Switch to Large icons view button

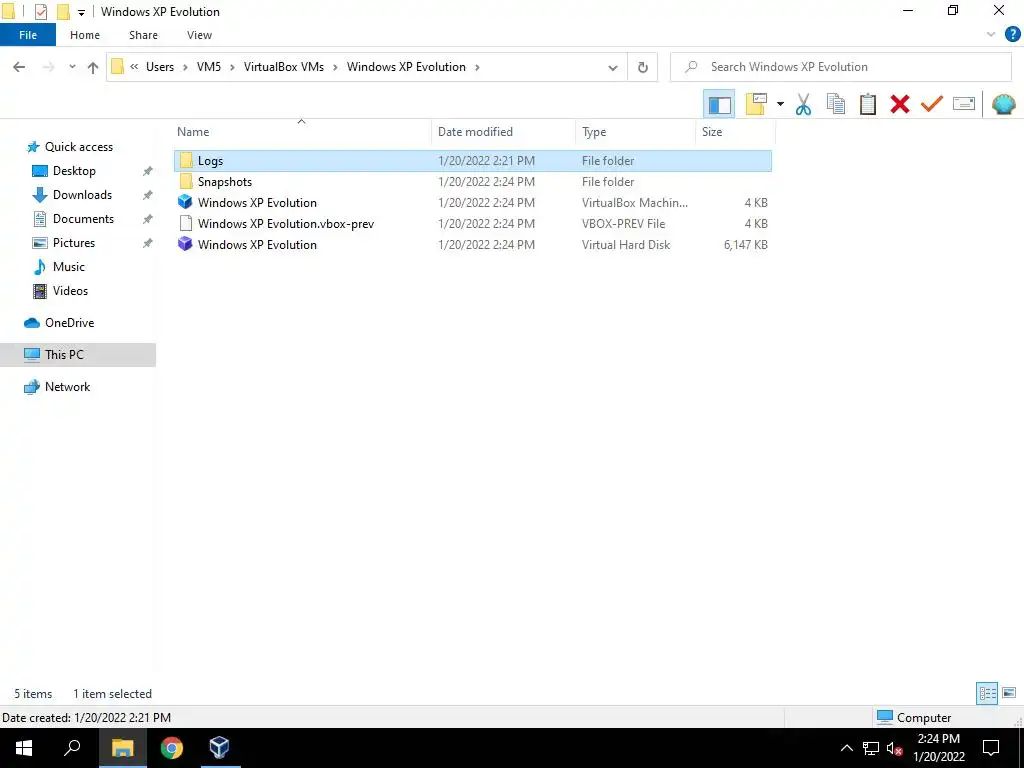tap(1009, 693)
